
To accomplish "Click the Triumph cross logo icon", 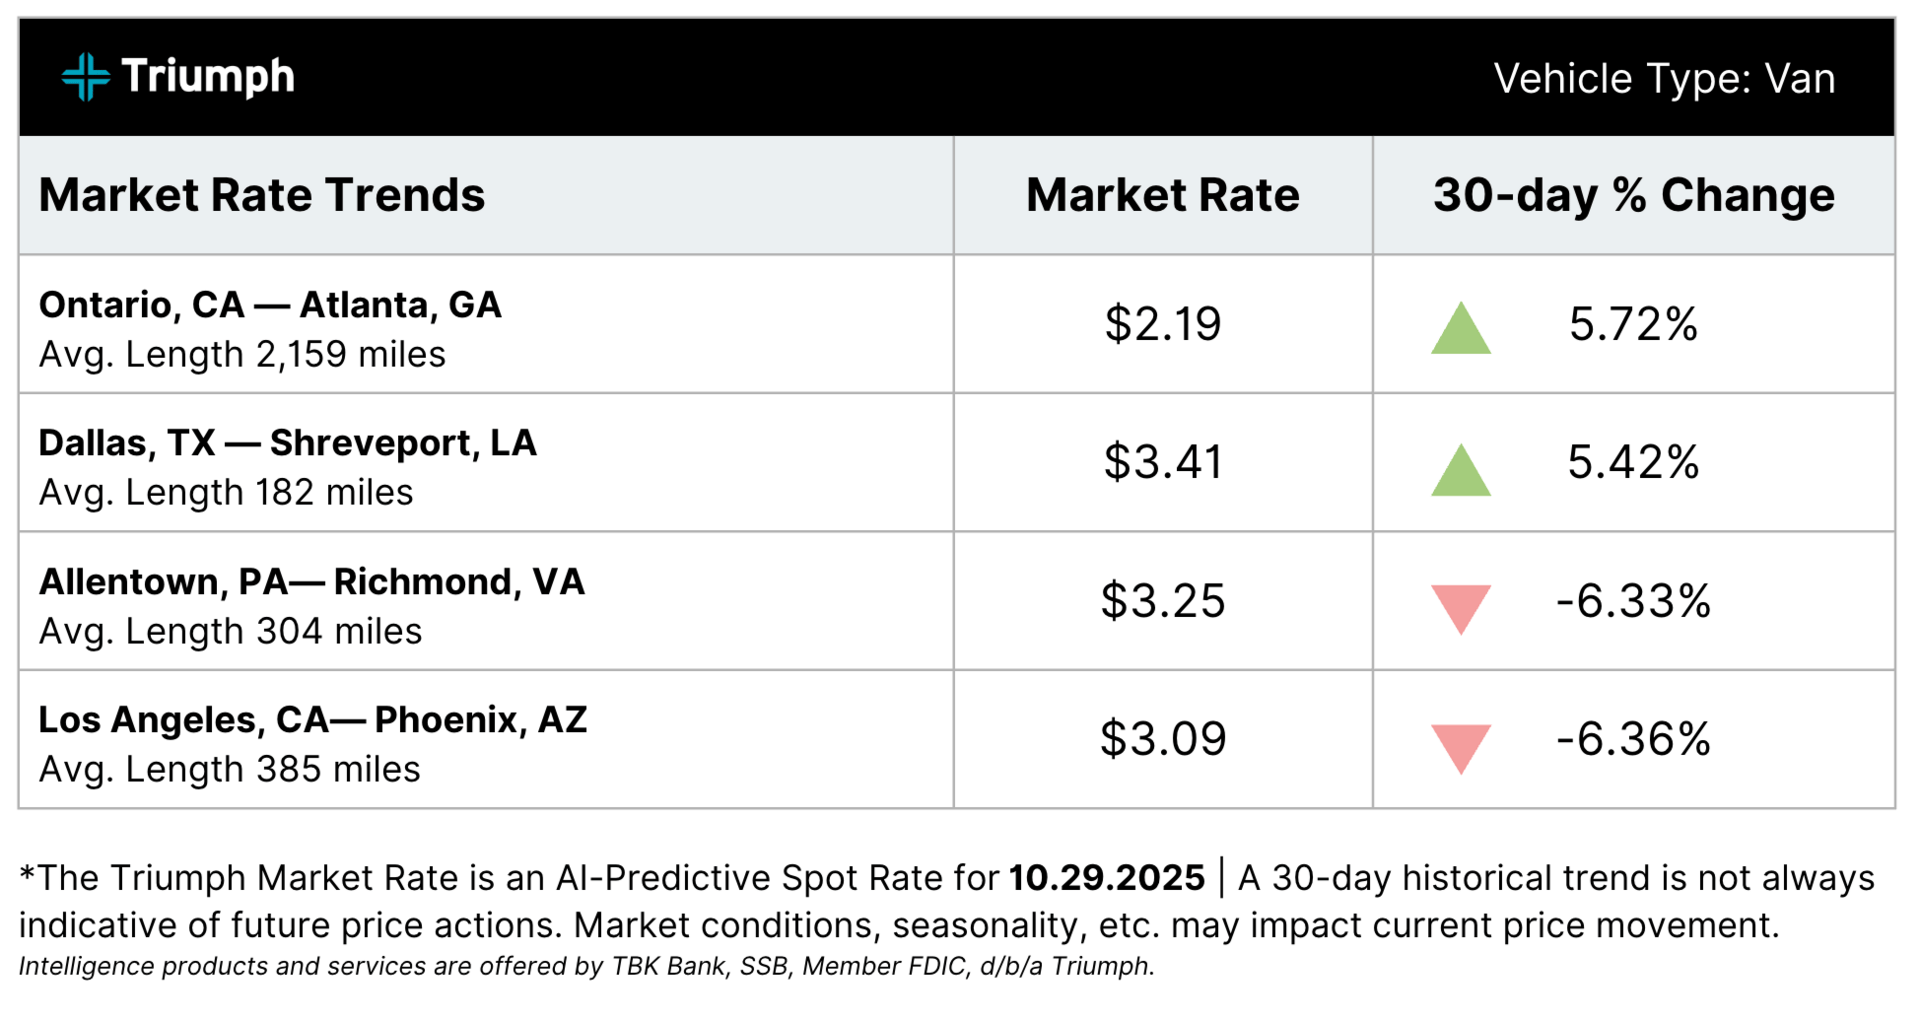I will 86,77.
